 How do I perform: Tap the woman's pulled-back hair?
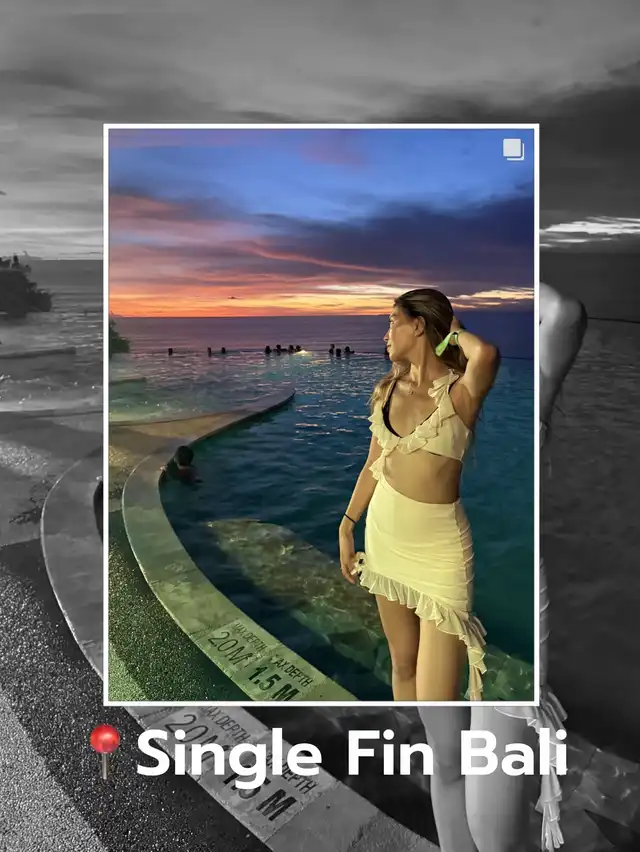[430, 315]
